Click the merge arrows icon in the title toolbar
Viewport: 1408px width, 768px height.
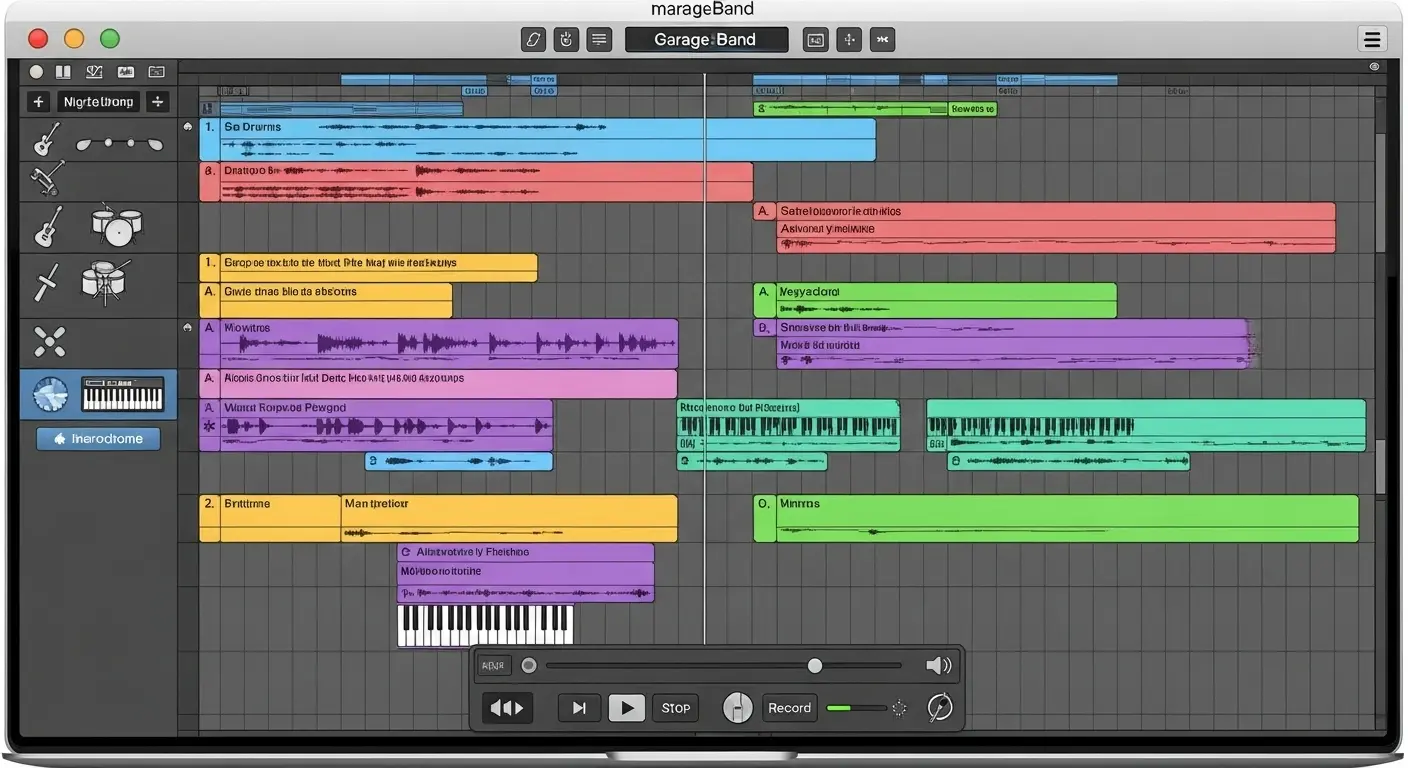pos(882,40)
